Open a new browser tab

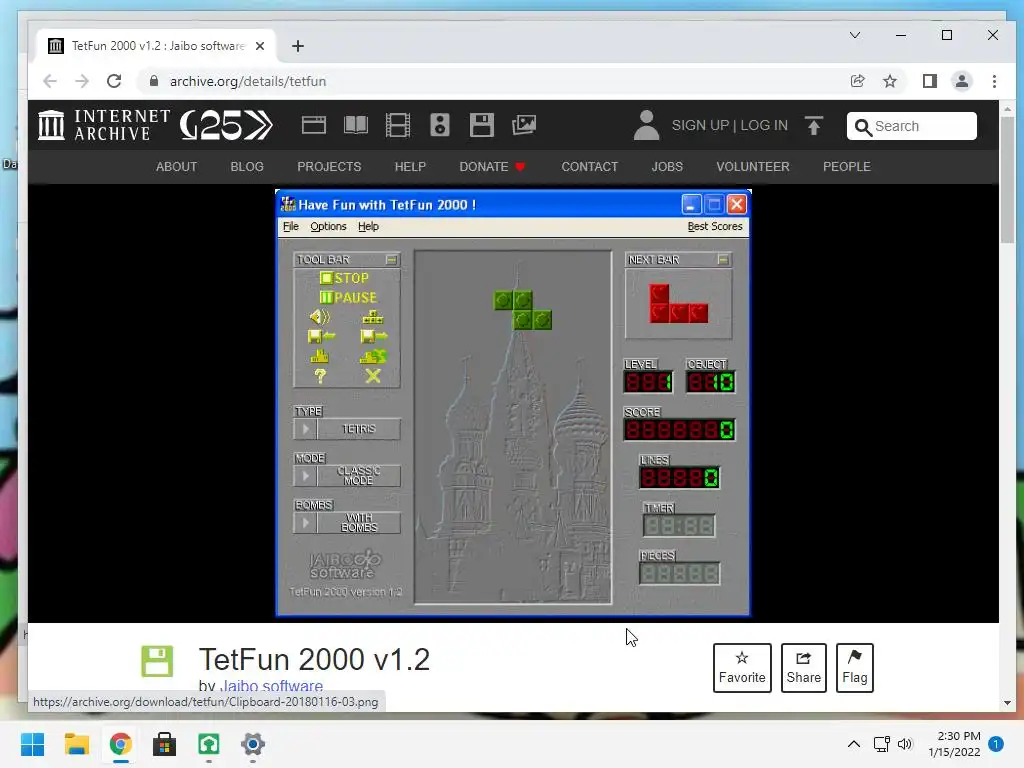click(x=298, y=46)
